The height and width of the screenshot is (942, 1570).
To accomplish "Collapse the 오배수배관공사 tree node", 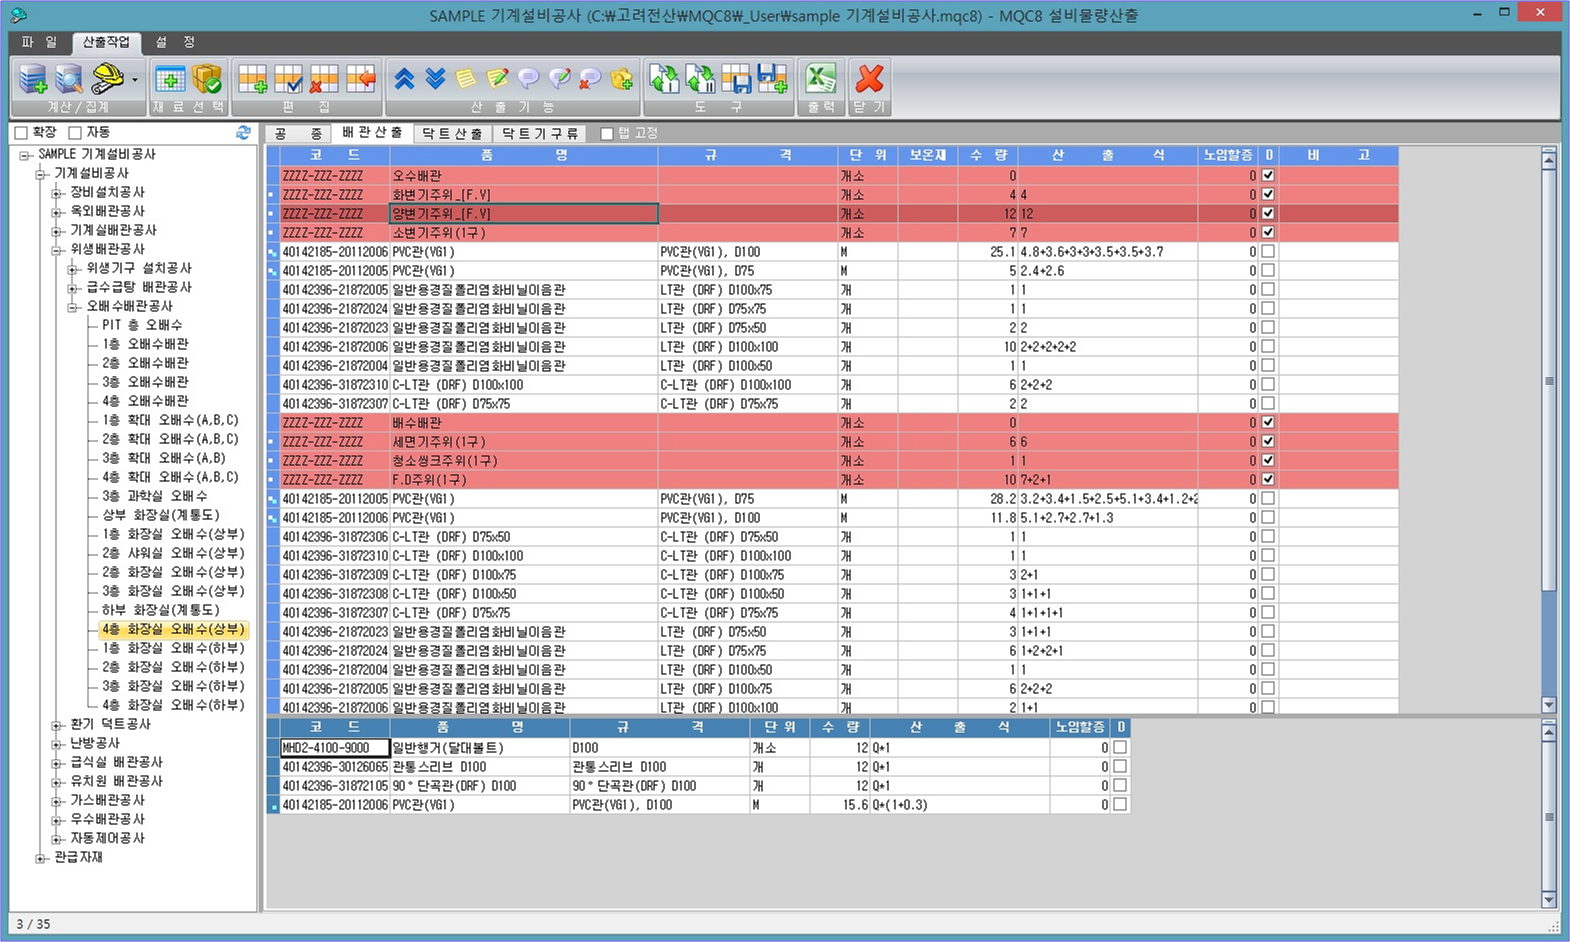I will 73,307.
